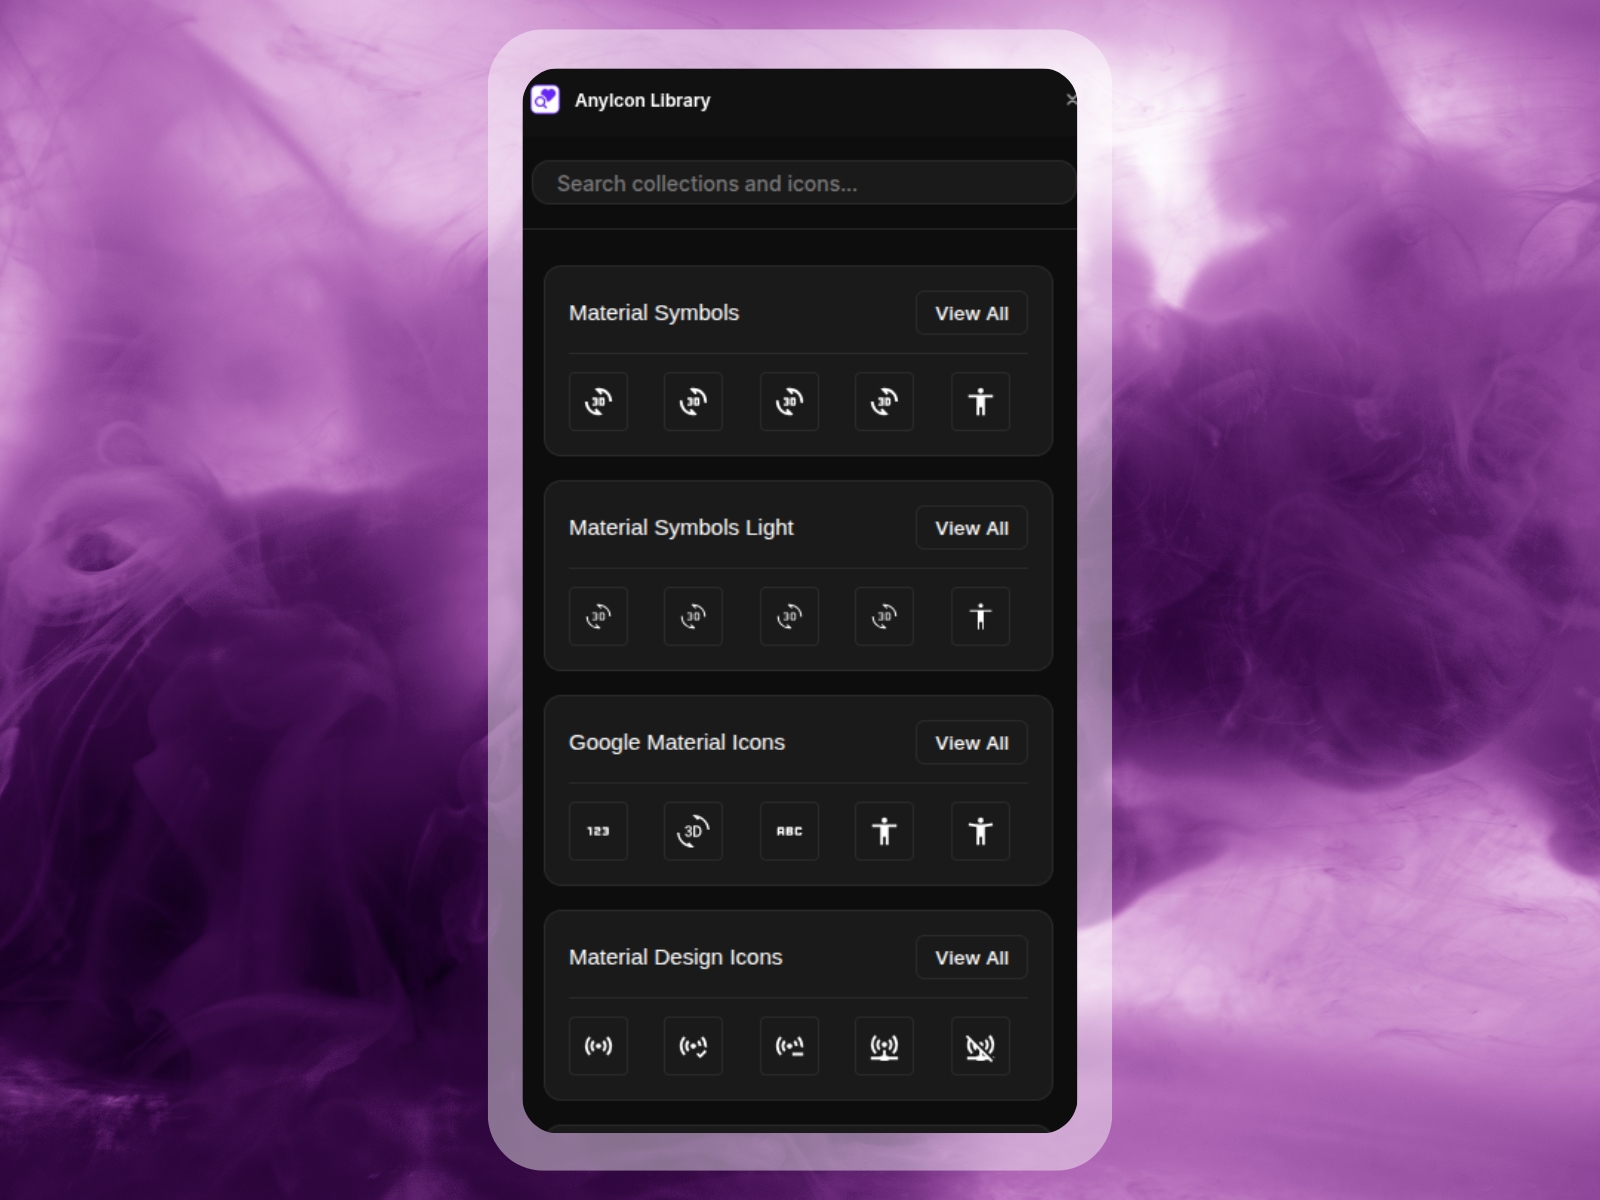This screenshot has width=1600, height=1200.
Task: Click the access-point-check icon in Material Design Icons
Action: (x=693, y=1046)
